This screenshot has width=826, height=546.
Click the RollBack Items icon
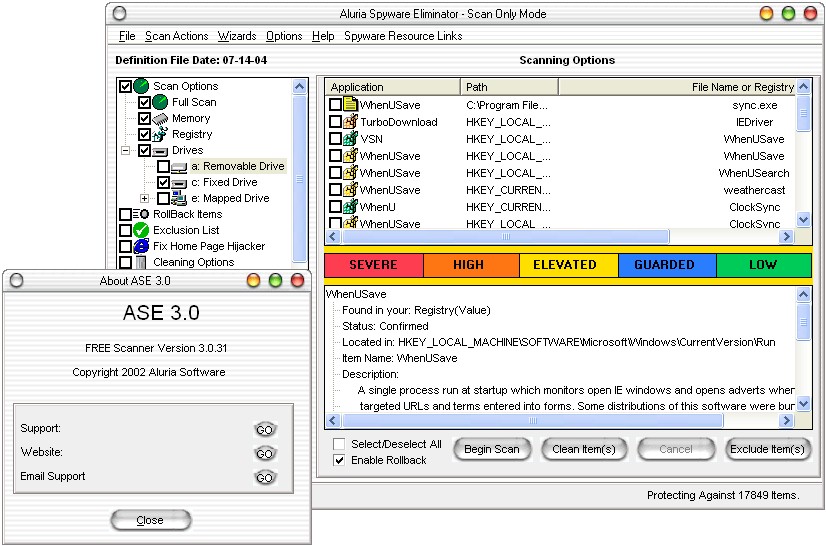pyautogui.click(x=141, y=214)
